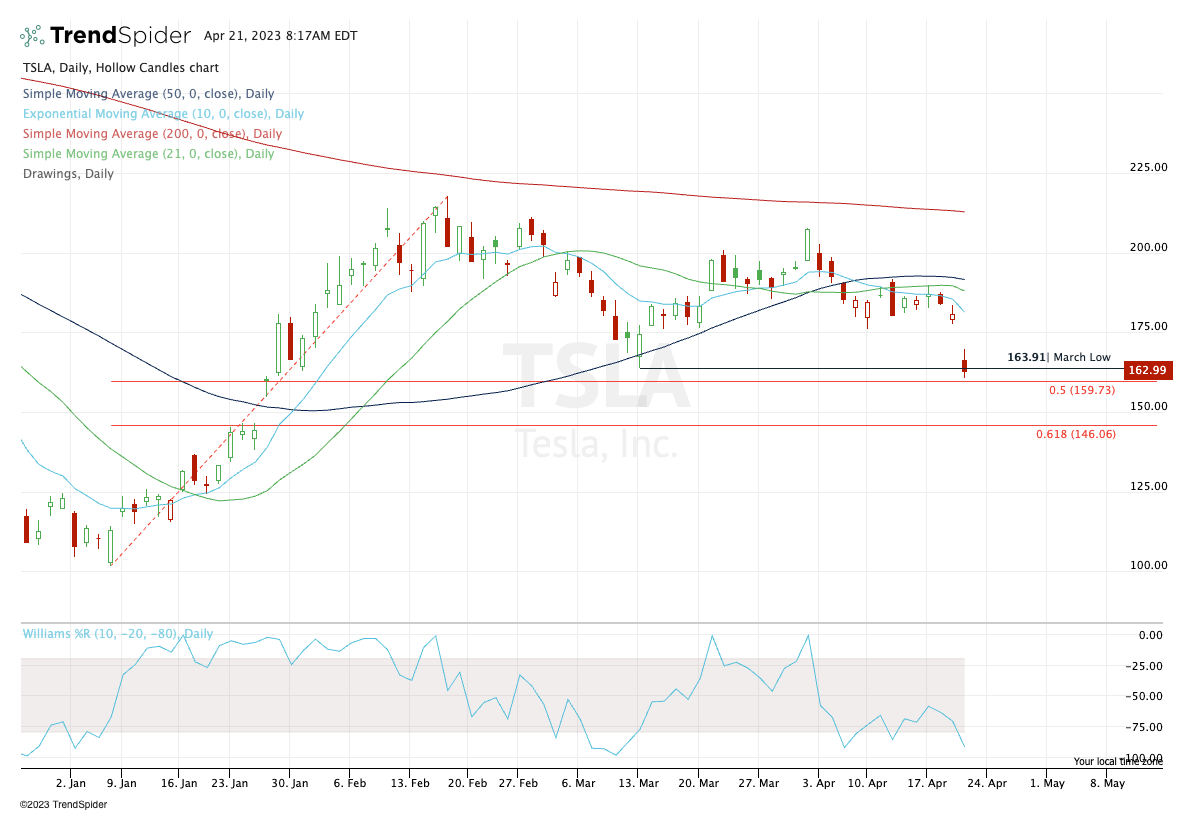The image size is (1193, 814).
Task: Click the 10. Apr date label
Action: [x=867, y=784]
